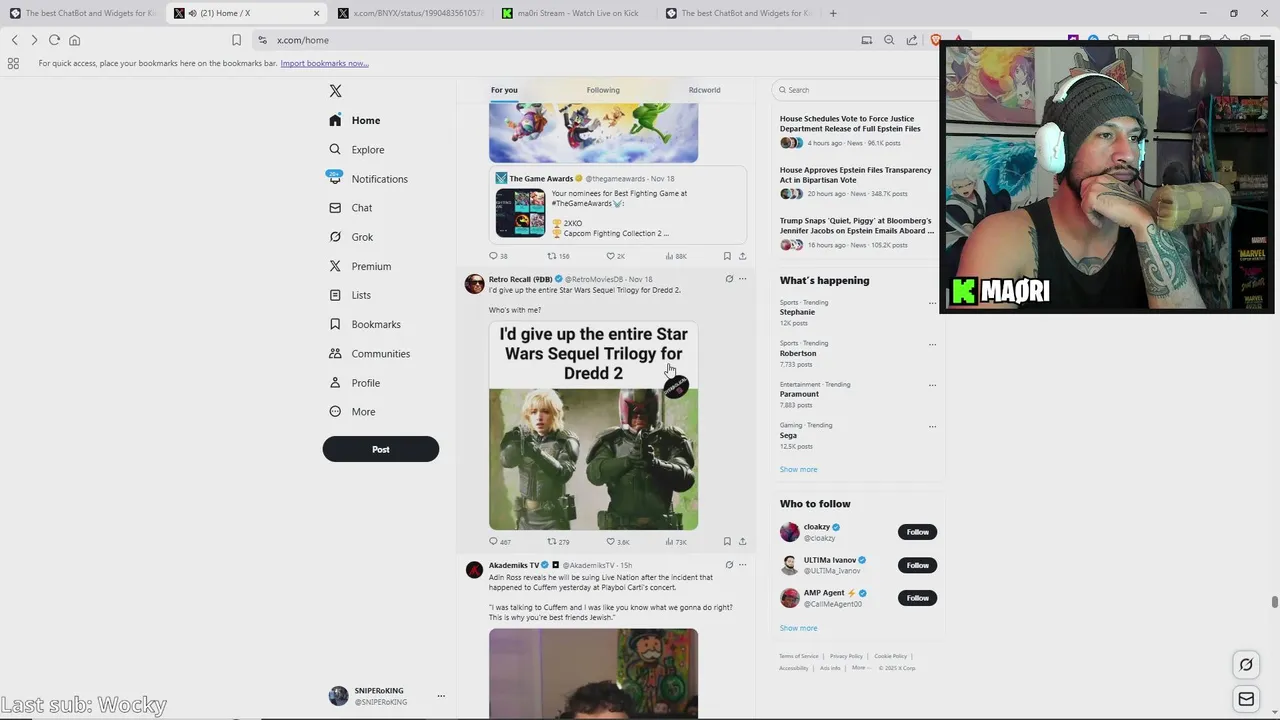
Task: Reply to the Retro Recall post
Action: click(x=499, y=542)
